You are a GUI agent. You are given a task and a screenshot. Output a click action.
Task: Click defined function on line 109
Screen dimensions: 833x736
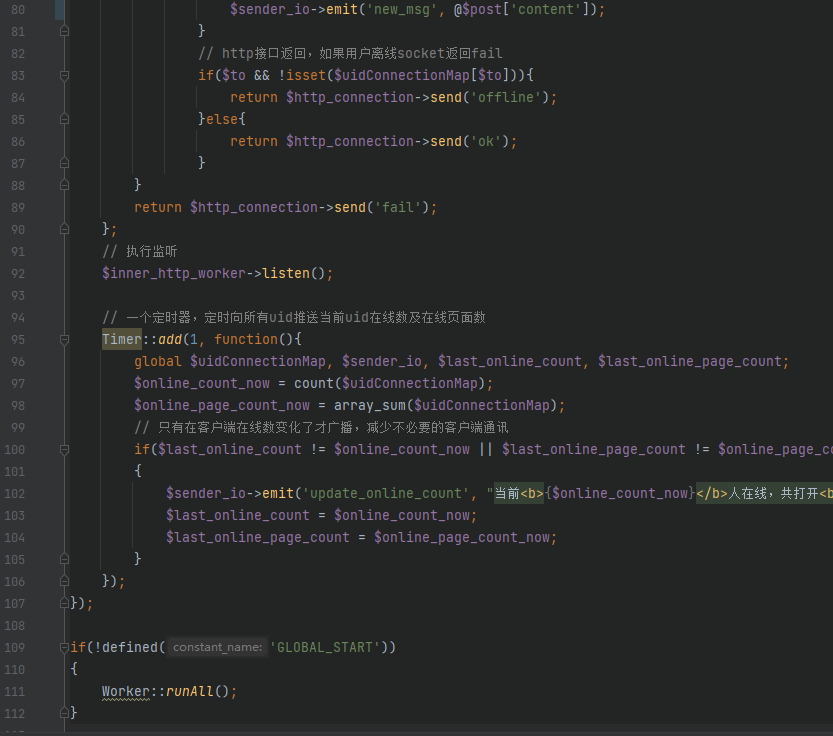[130, 647]
